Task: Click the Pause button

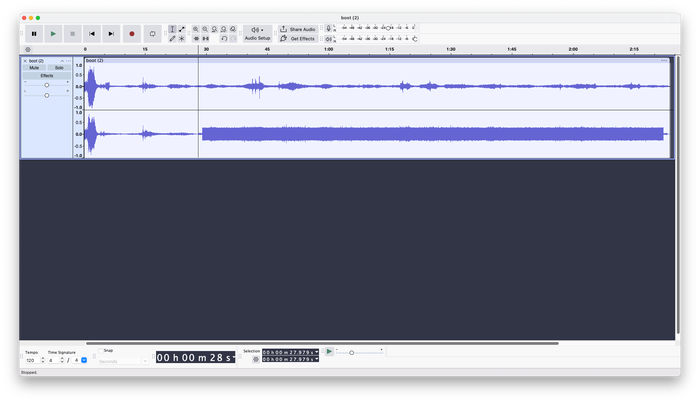Action: [x=34, y=33]
